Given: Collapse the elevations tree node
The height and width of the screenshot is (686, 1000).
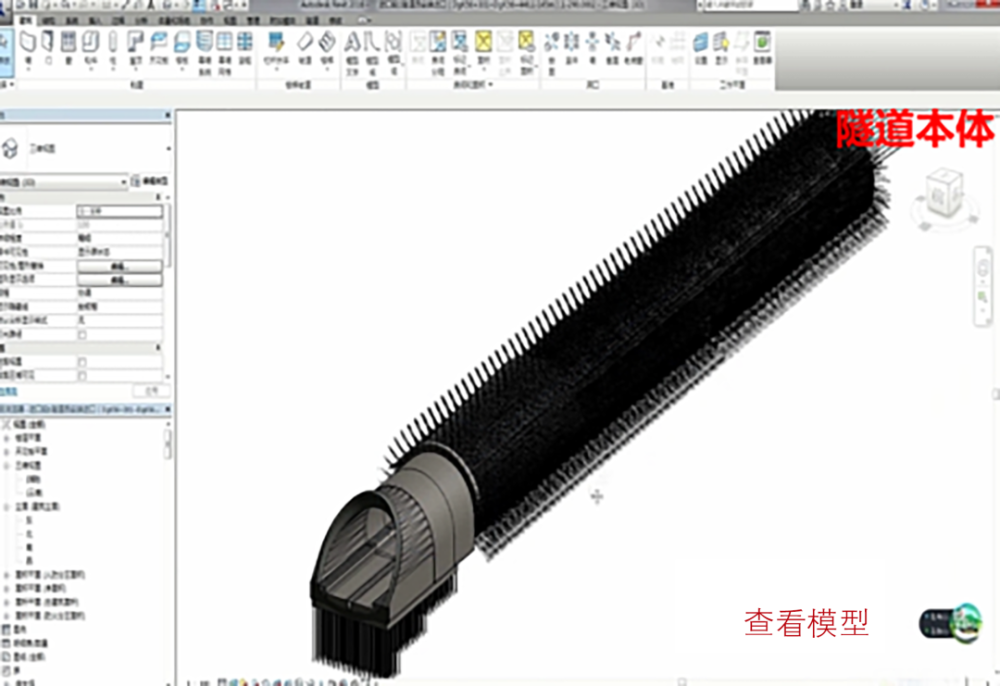Looking at the screenshot, I should tap(7, 507).
